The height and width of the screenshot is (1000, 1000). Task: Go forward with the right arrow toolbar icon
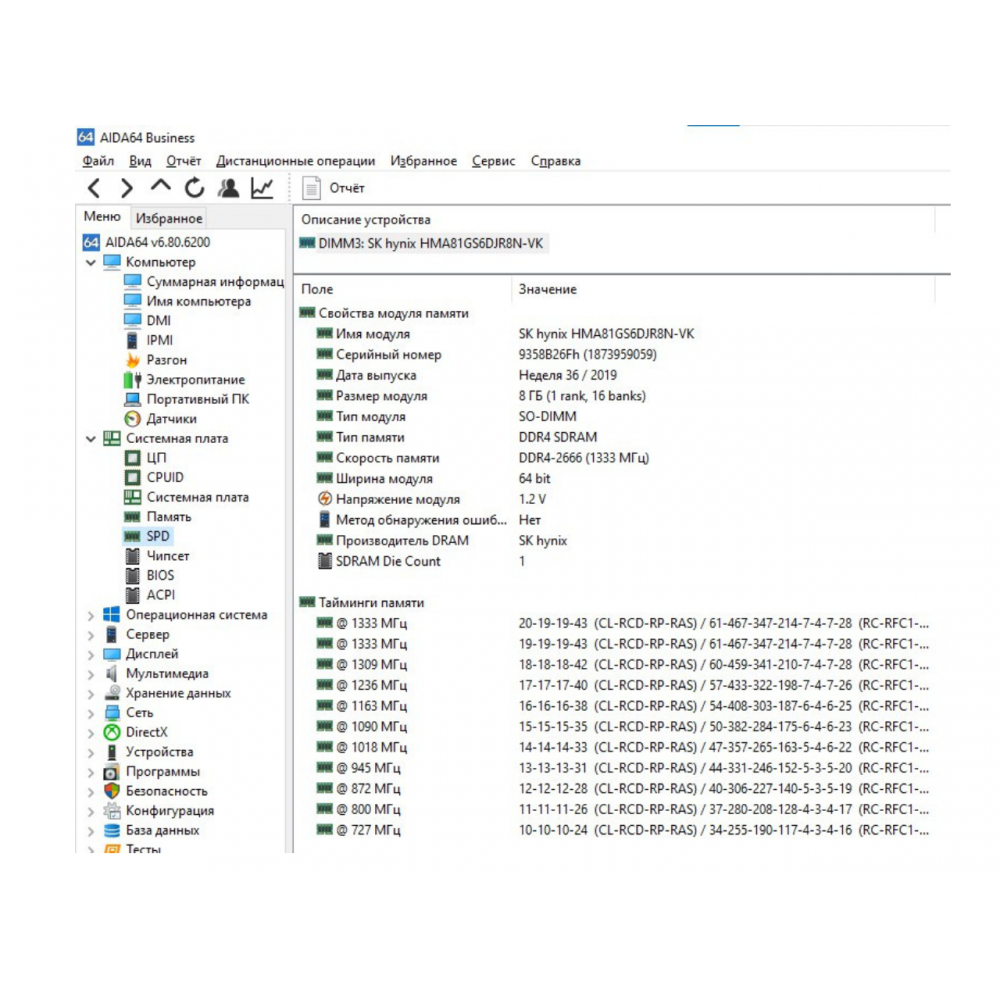pyautogui.click(x=127, y=188)
